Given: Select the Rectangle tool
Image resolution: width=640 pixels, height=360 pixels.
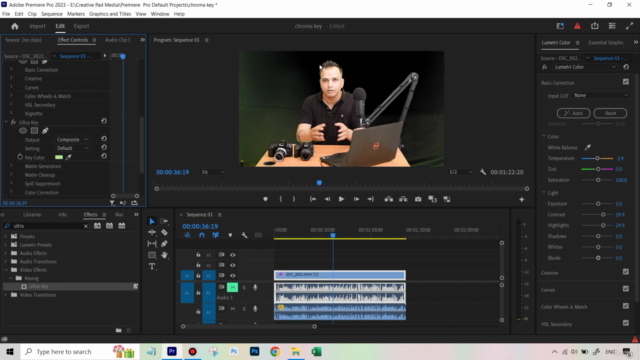Looking at the screenshot, I should click(152, 255).
